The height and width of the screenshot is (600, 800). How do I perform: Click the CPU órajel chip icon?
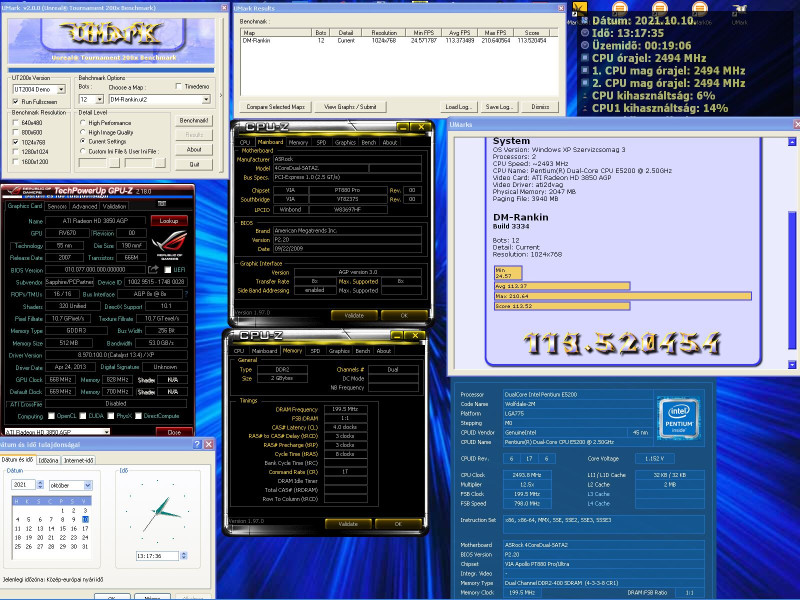pyautogui.click(x=585, y=58)
